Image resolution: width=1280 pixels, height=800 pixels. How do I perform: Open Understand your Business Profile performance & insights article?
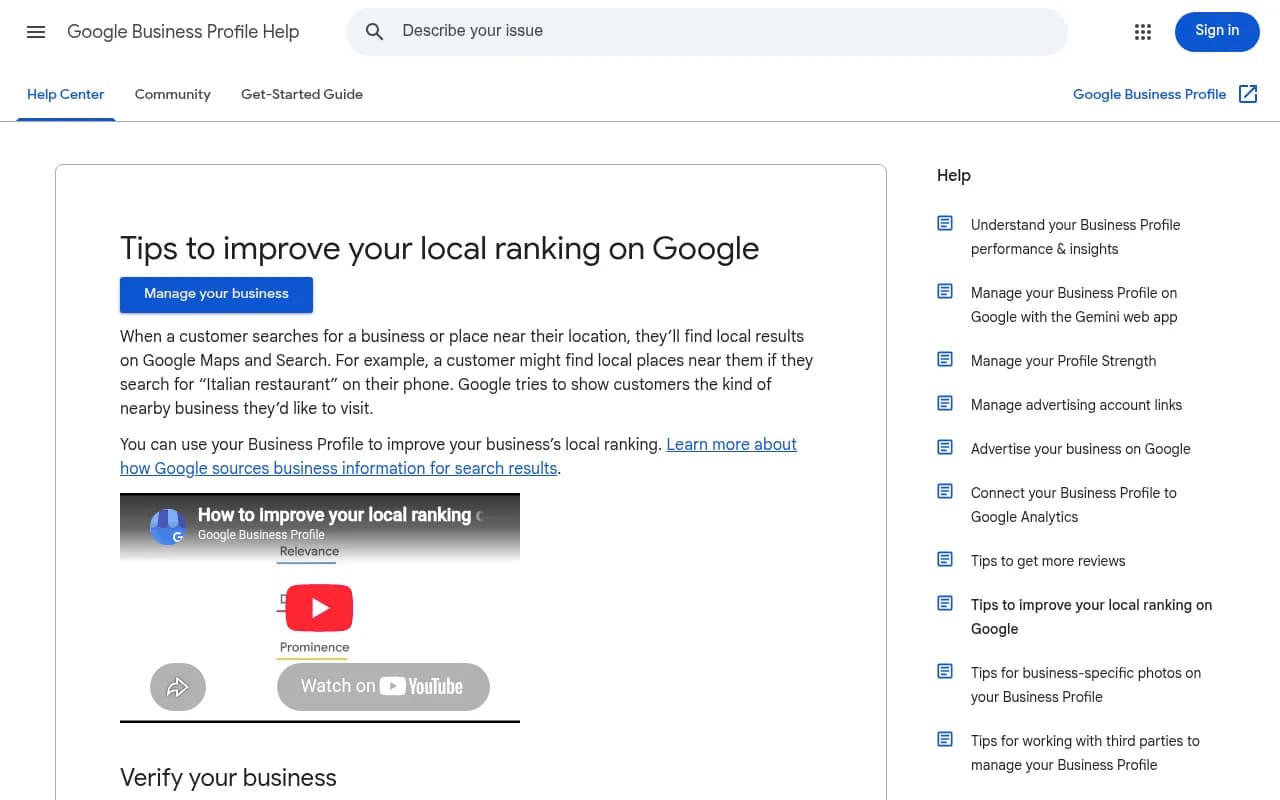(1075, 237)
